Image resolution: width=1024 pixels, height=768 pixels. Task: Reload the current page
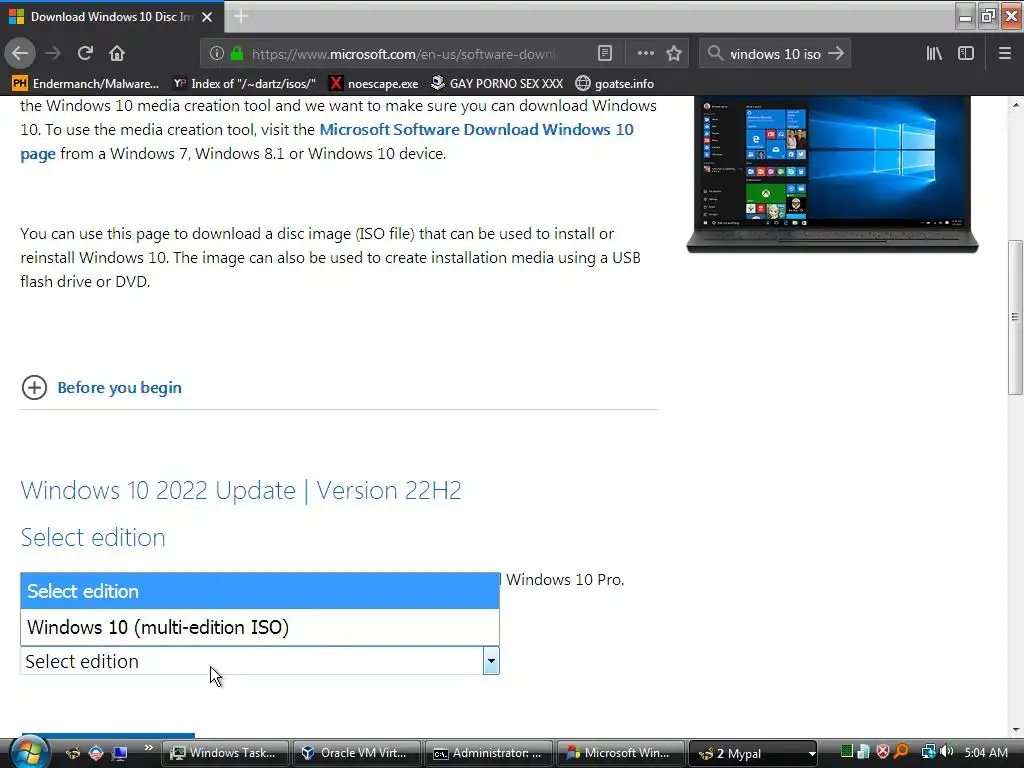click(85, 54)
